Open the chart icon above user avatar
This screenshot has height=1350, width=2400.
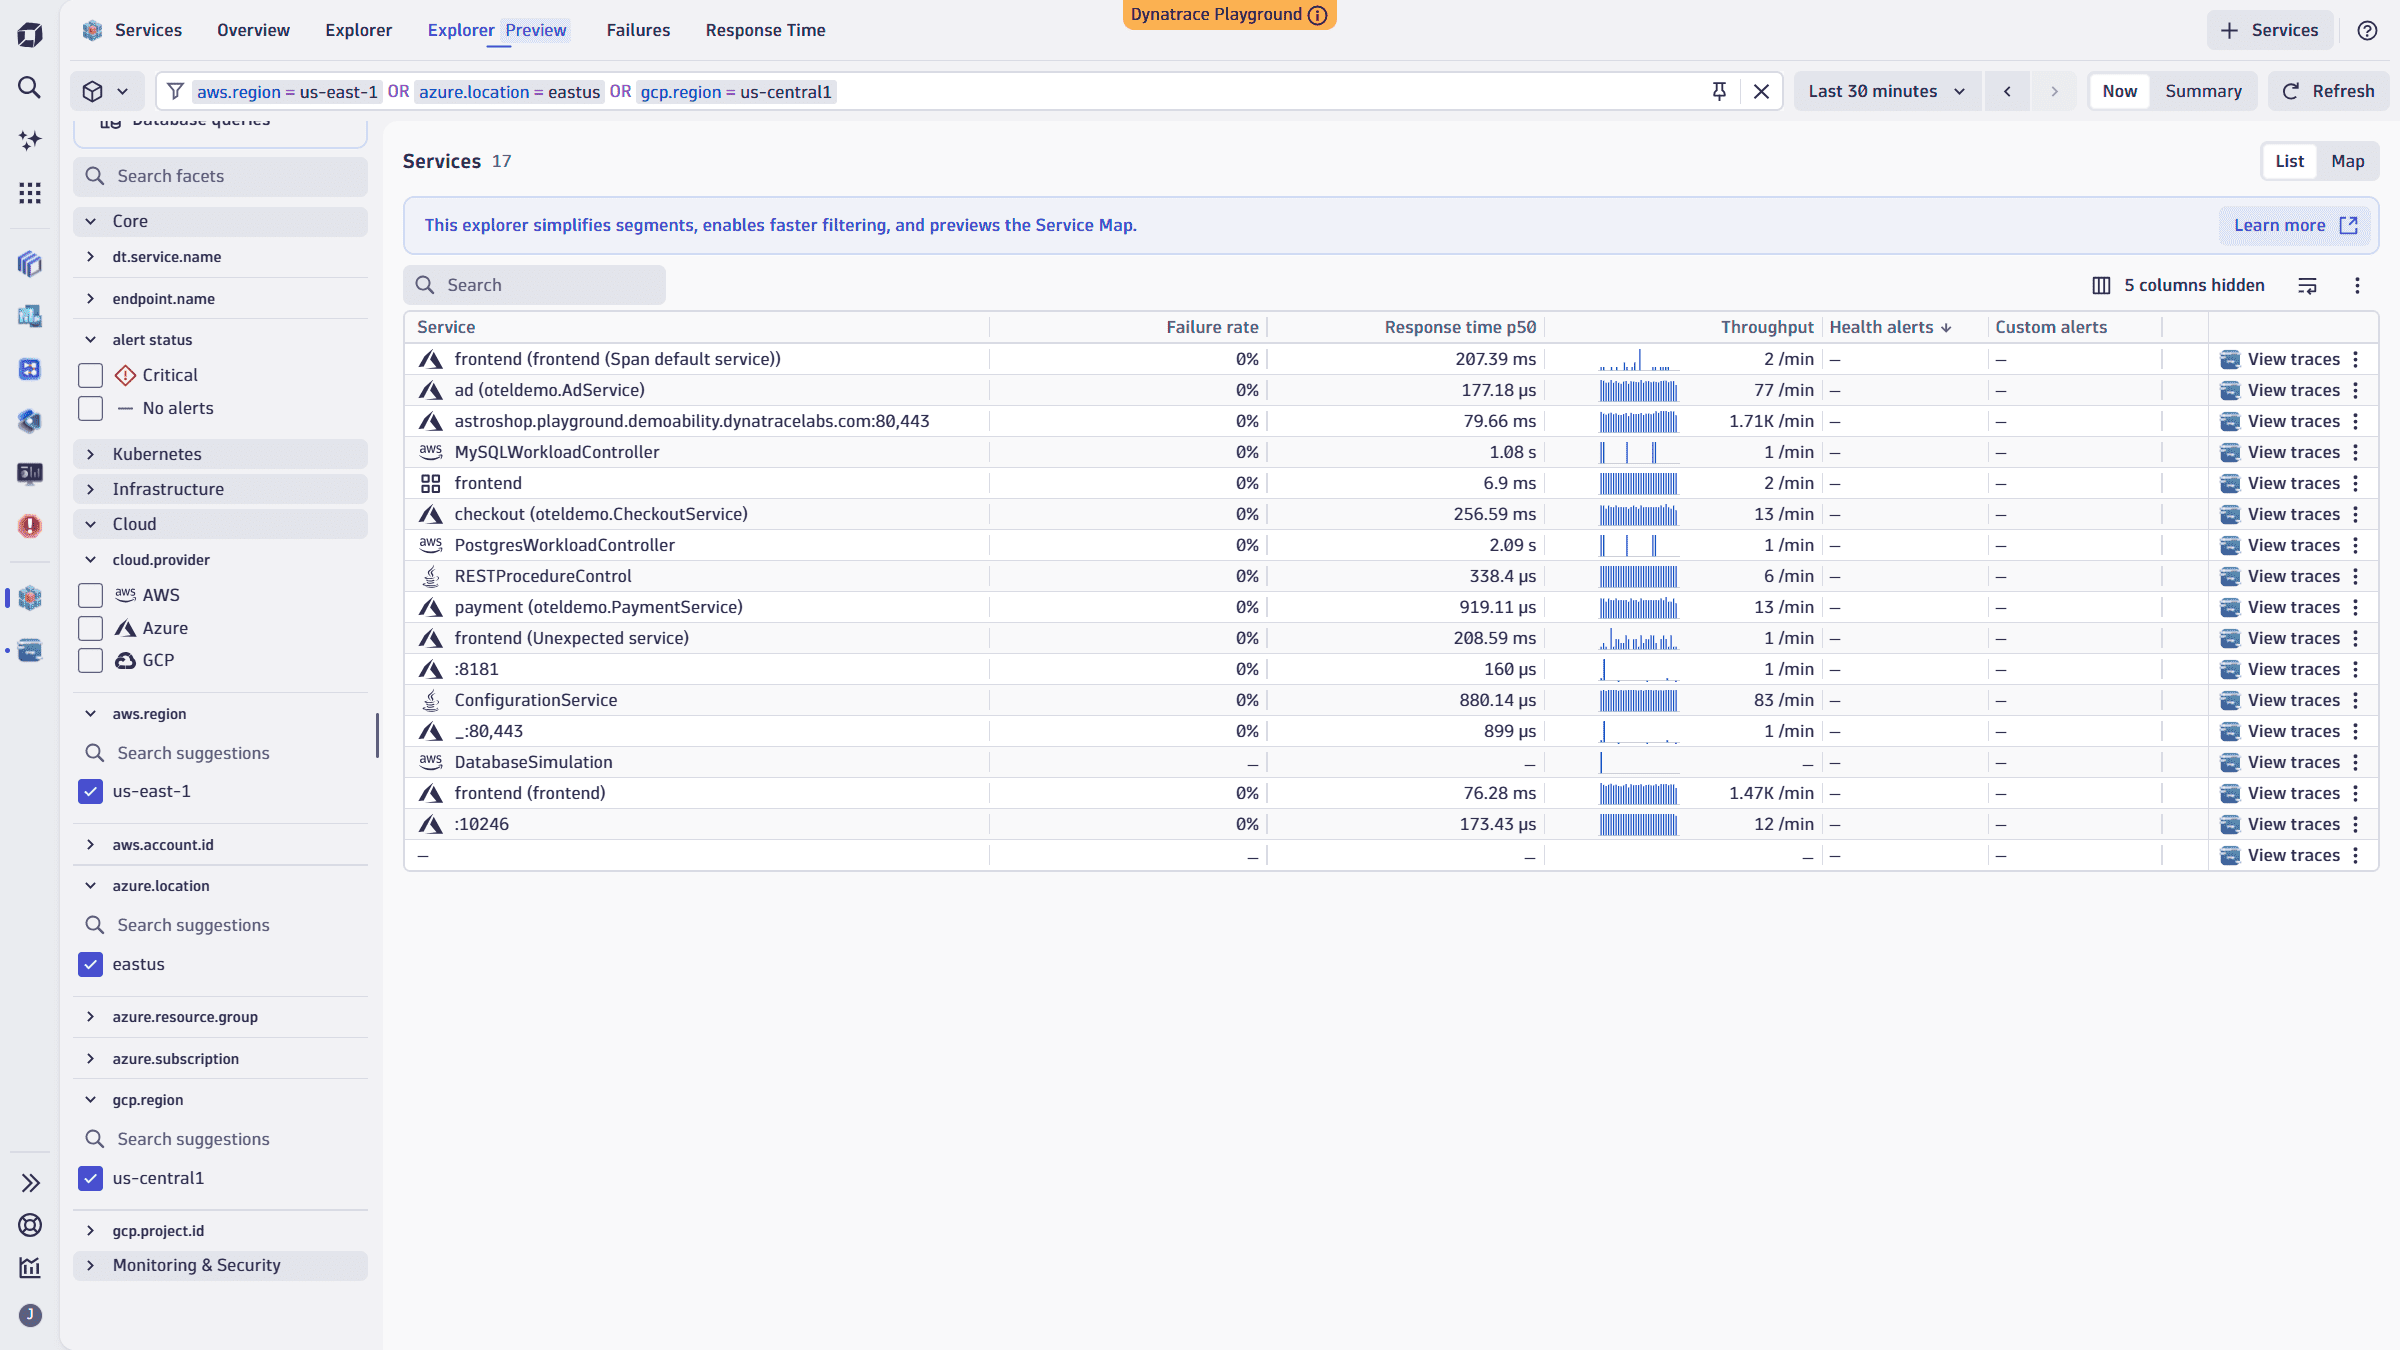[30, 1267]
